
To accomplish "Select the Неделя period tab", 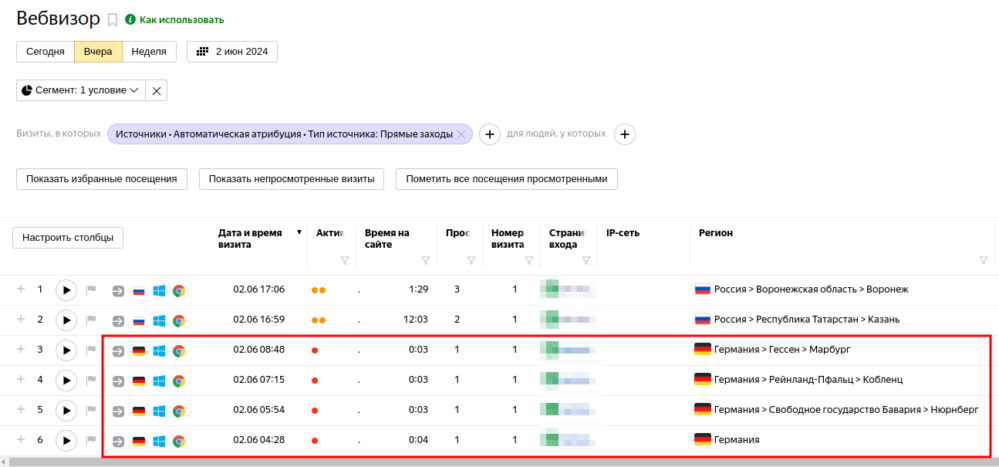I will coord(149,52).
